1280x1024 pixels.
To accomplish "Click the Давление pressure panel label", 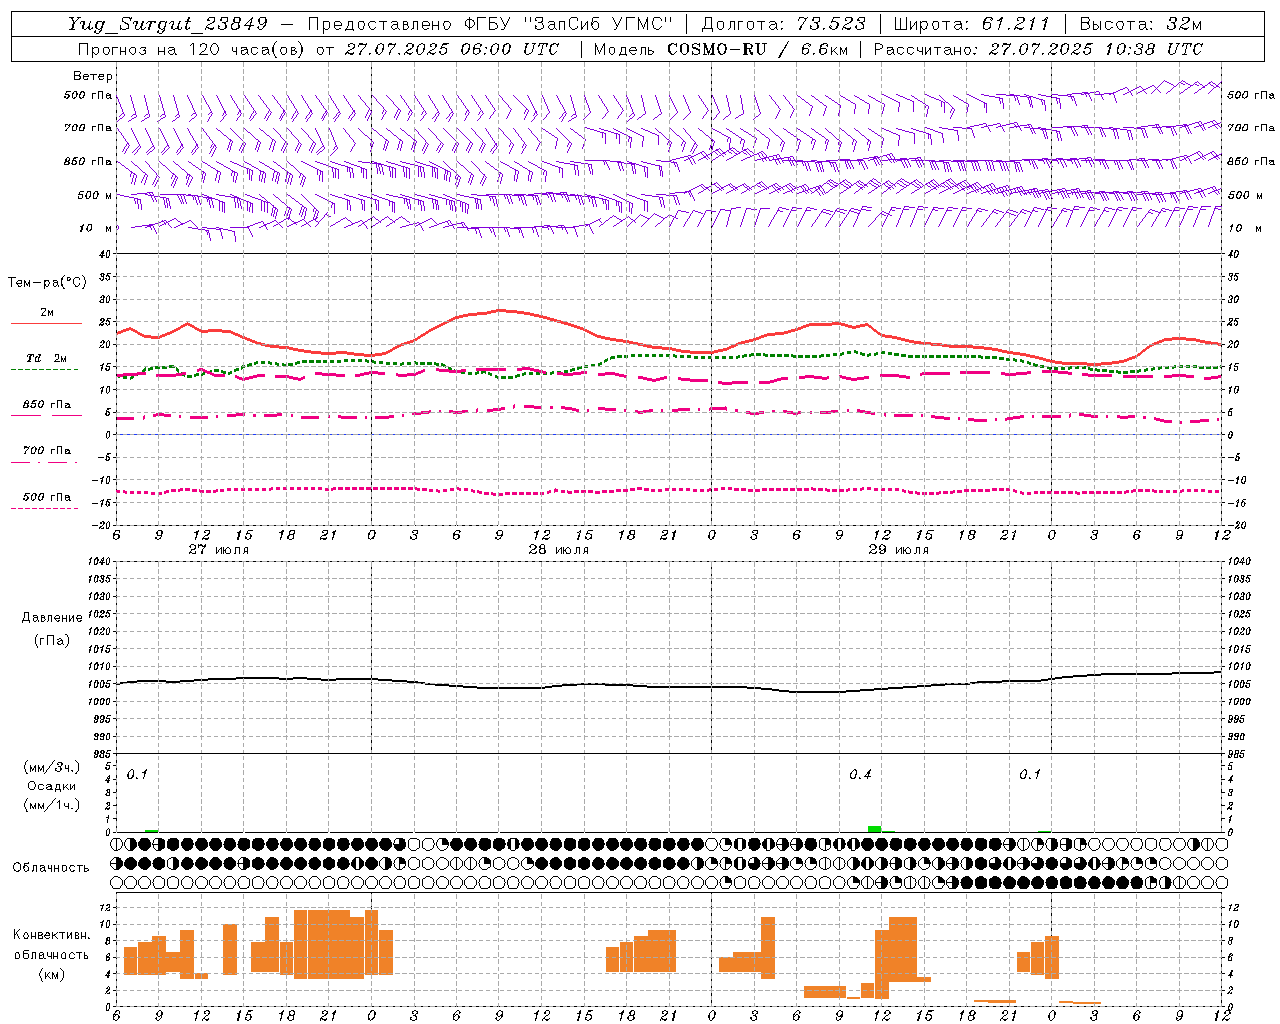I will click(x=51, y=618).
